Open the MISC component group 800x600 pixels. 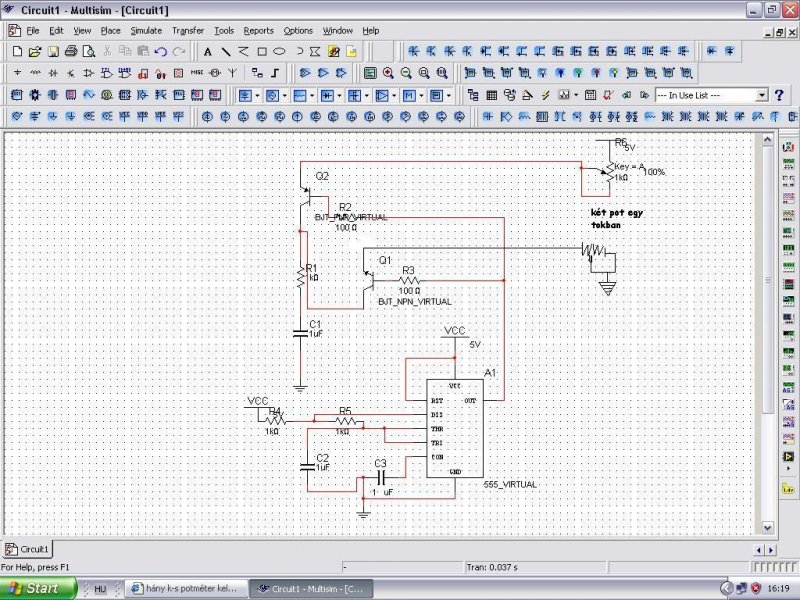click(x=196, y=73)
